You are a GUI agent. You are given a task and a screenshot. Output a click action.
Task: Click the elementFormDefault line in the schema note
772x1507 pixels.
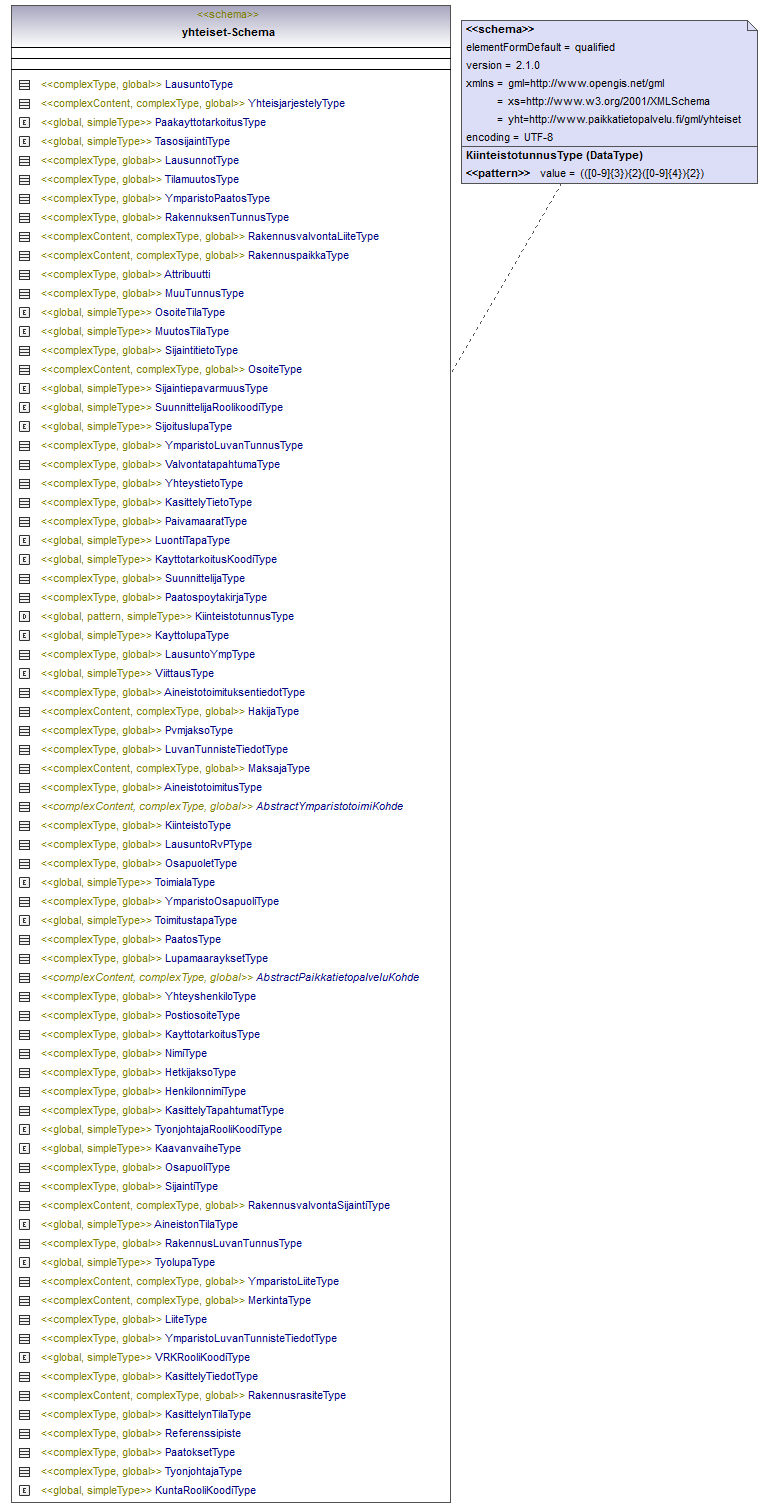click(540, 48)
